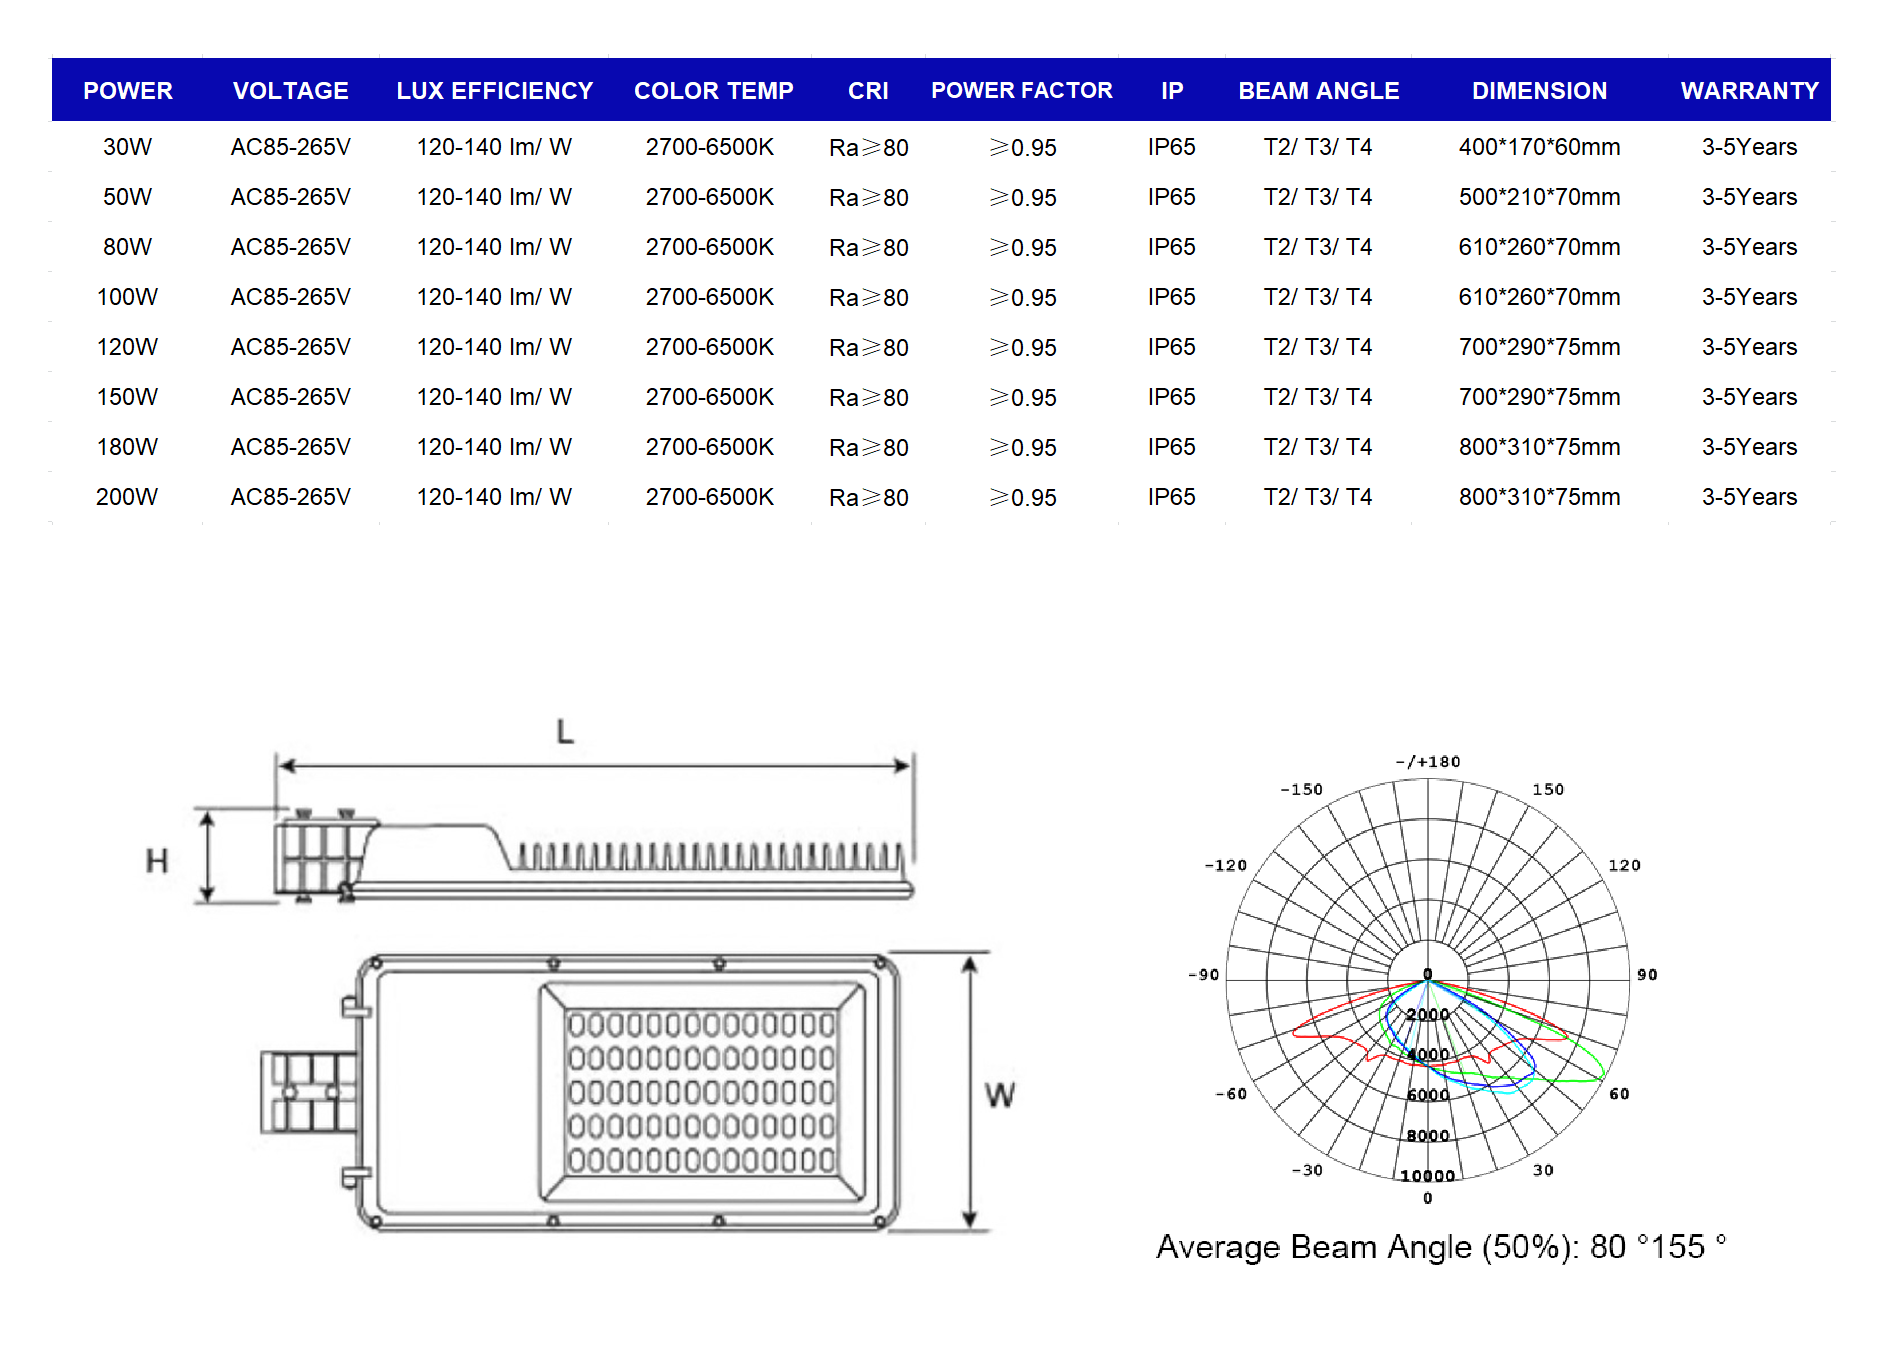Click the VOLTAGE column header

(290, 91)
